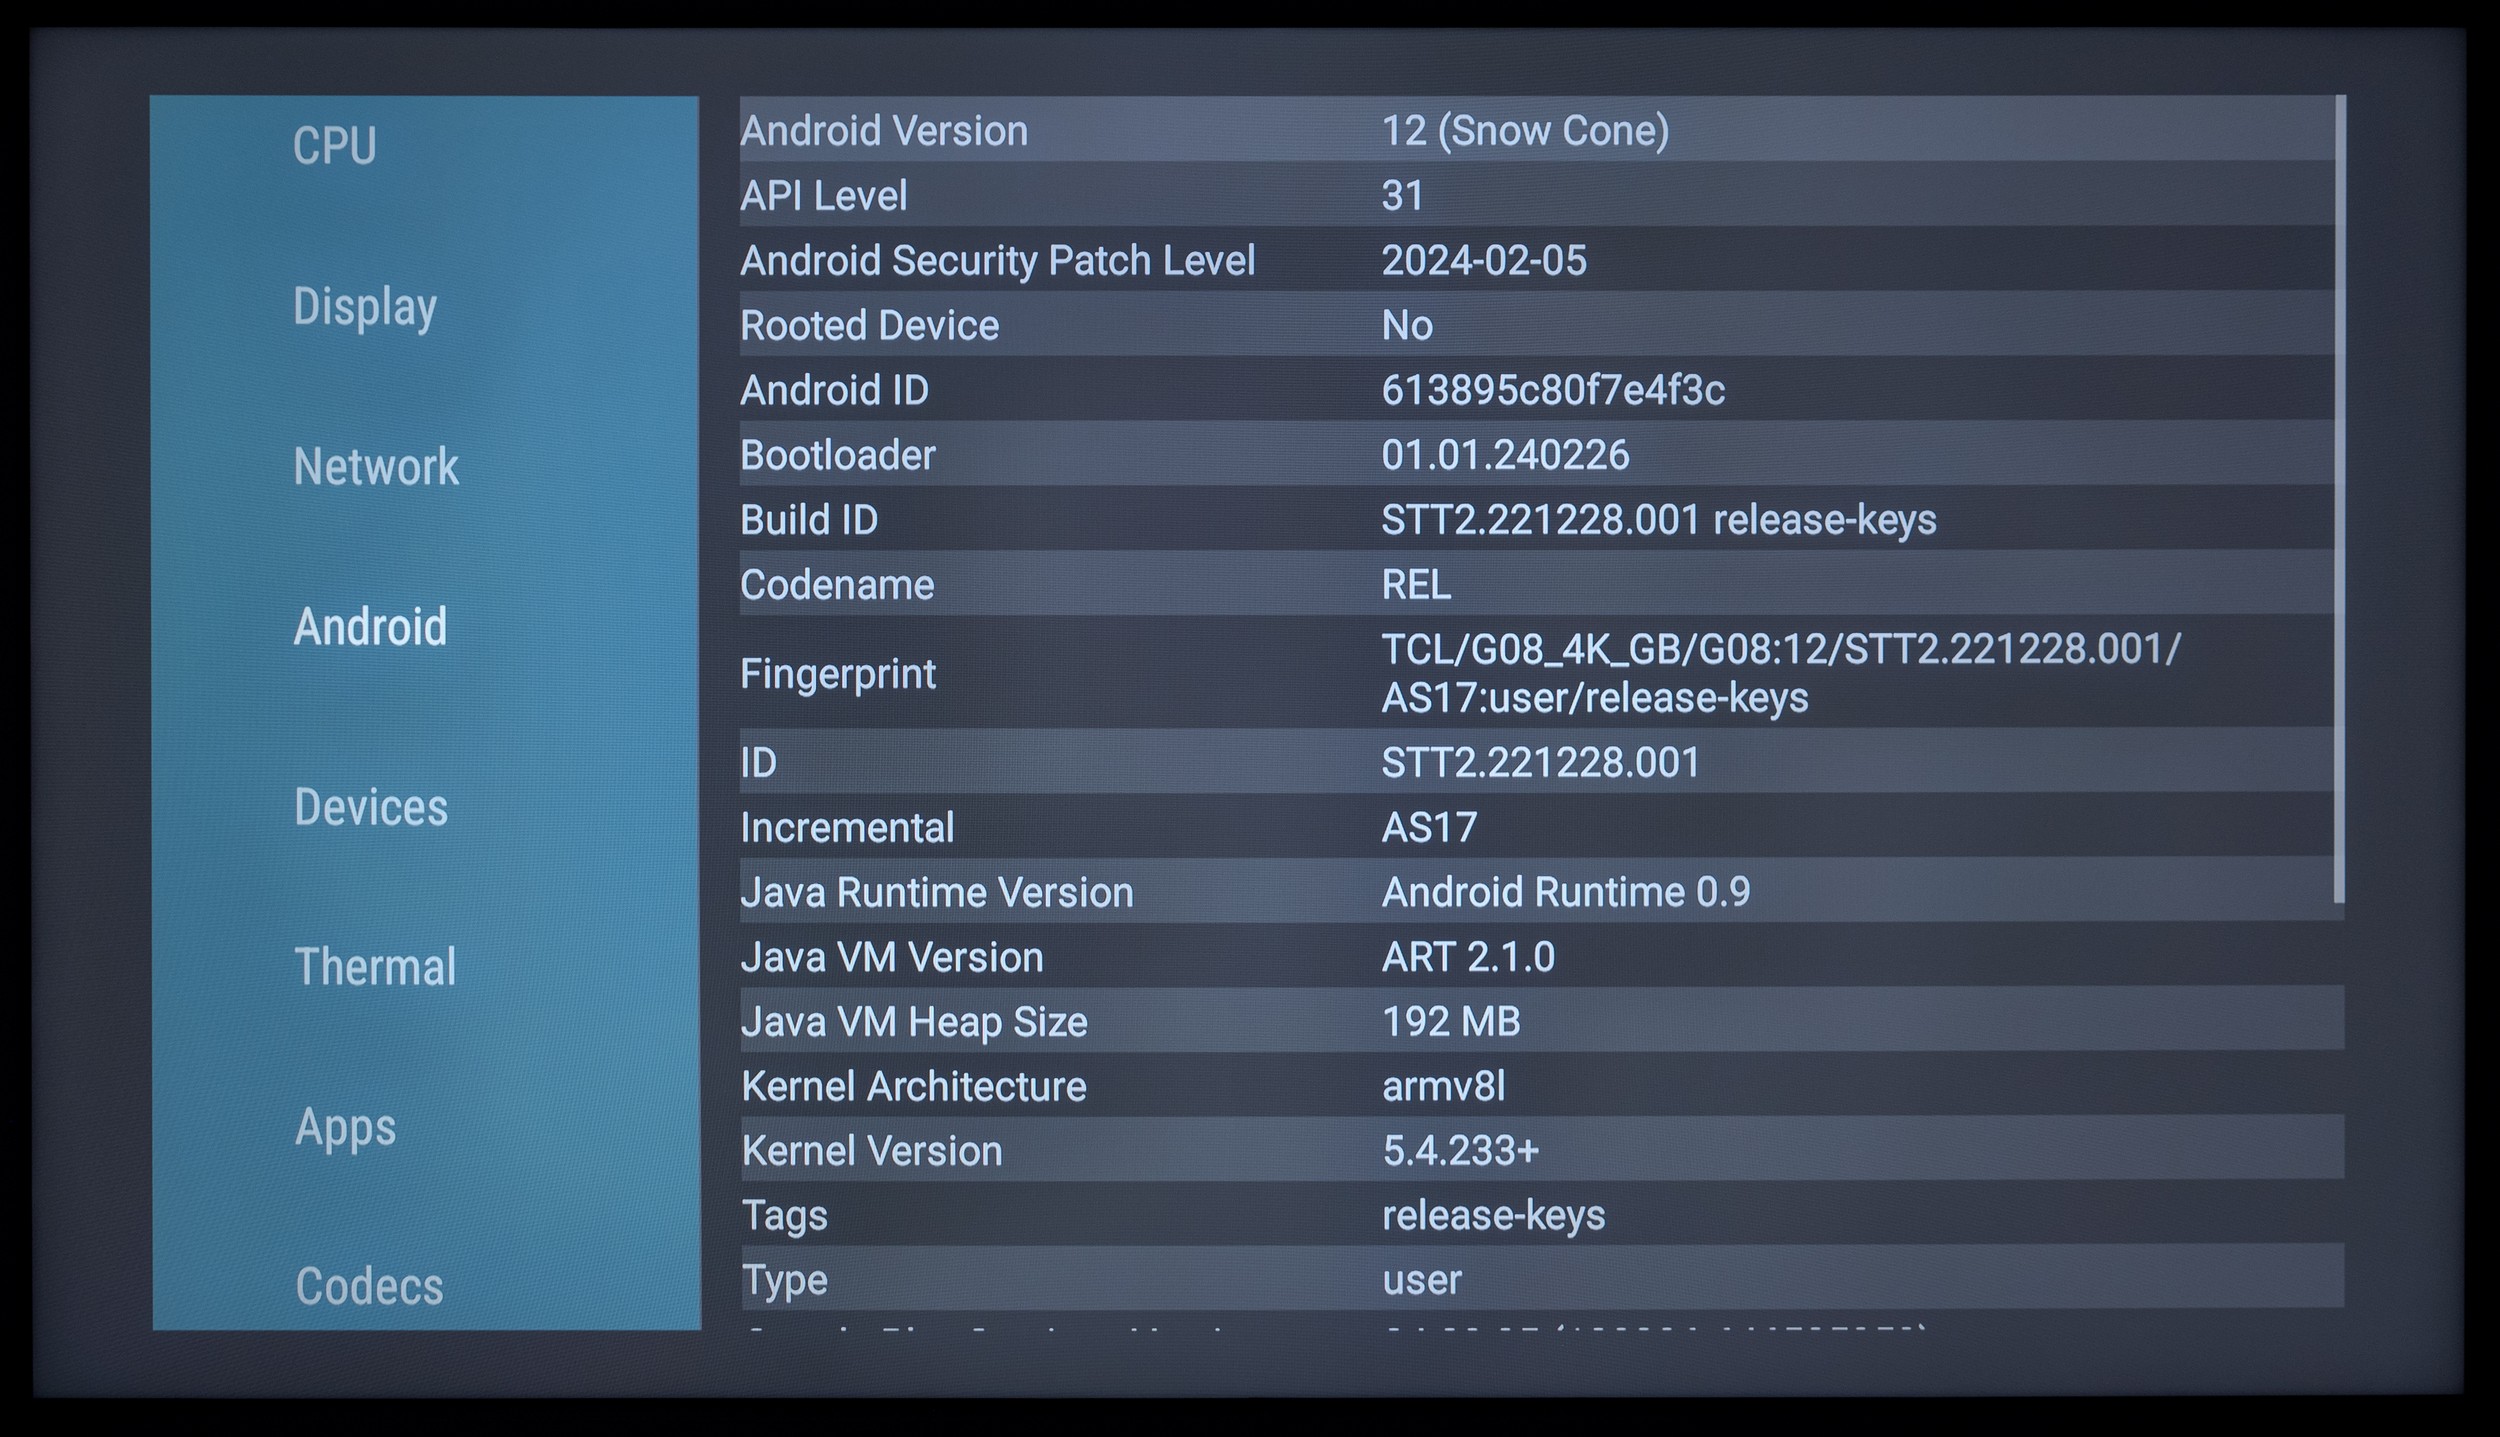This screenshot has height=1437, width=2500.
Task: Open Apps in the sidebar
Action: tap(345, 1127)
